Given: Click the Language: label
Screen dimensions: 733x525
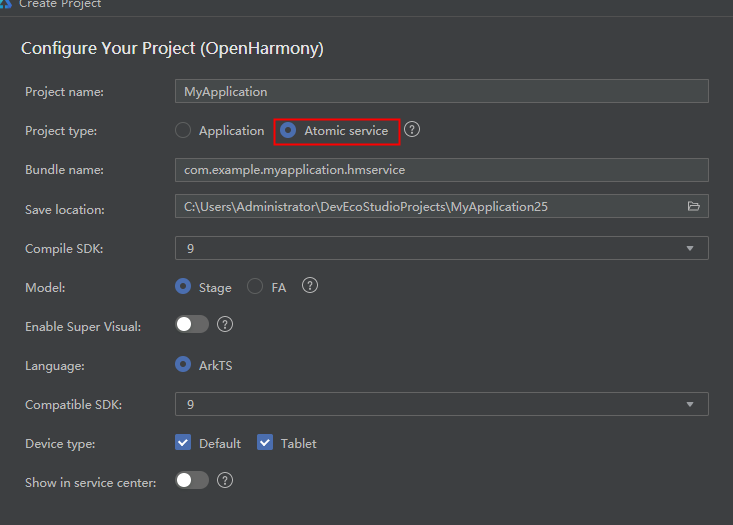Looking at the screenshot, I should click(55, 366).
